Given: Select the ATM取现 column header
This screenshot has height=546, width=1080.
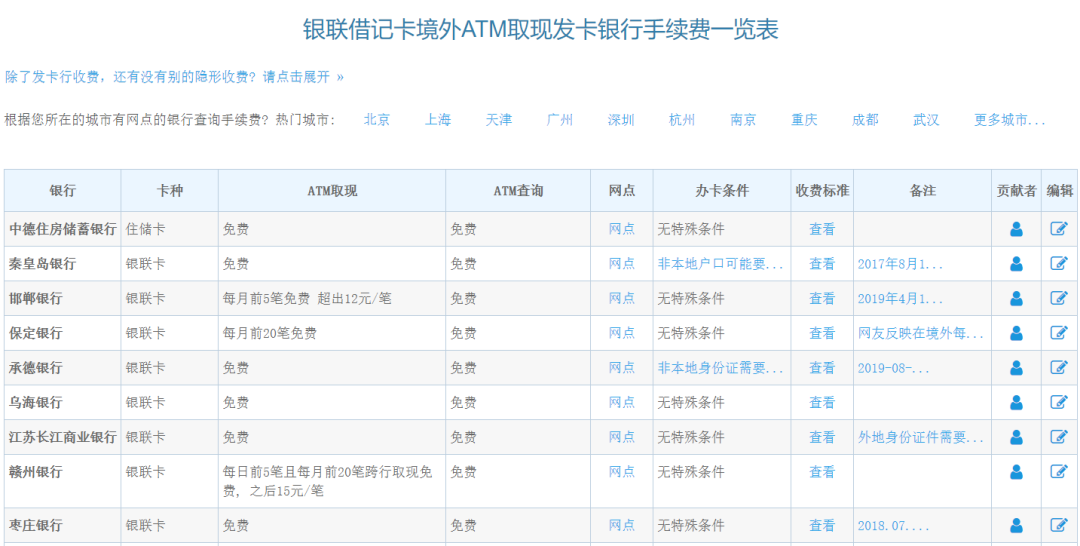Looking at the screenshot, I should (332, 191).
